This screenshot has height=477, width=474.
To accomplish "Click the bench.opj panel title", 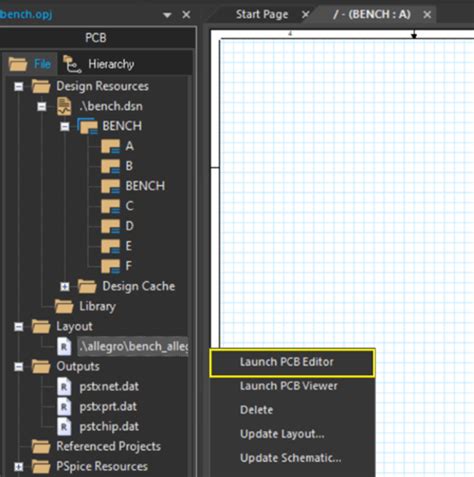I will (x=26, y=14).
